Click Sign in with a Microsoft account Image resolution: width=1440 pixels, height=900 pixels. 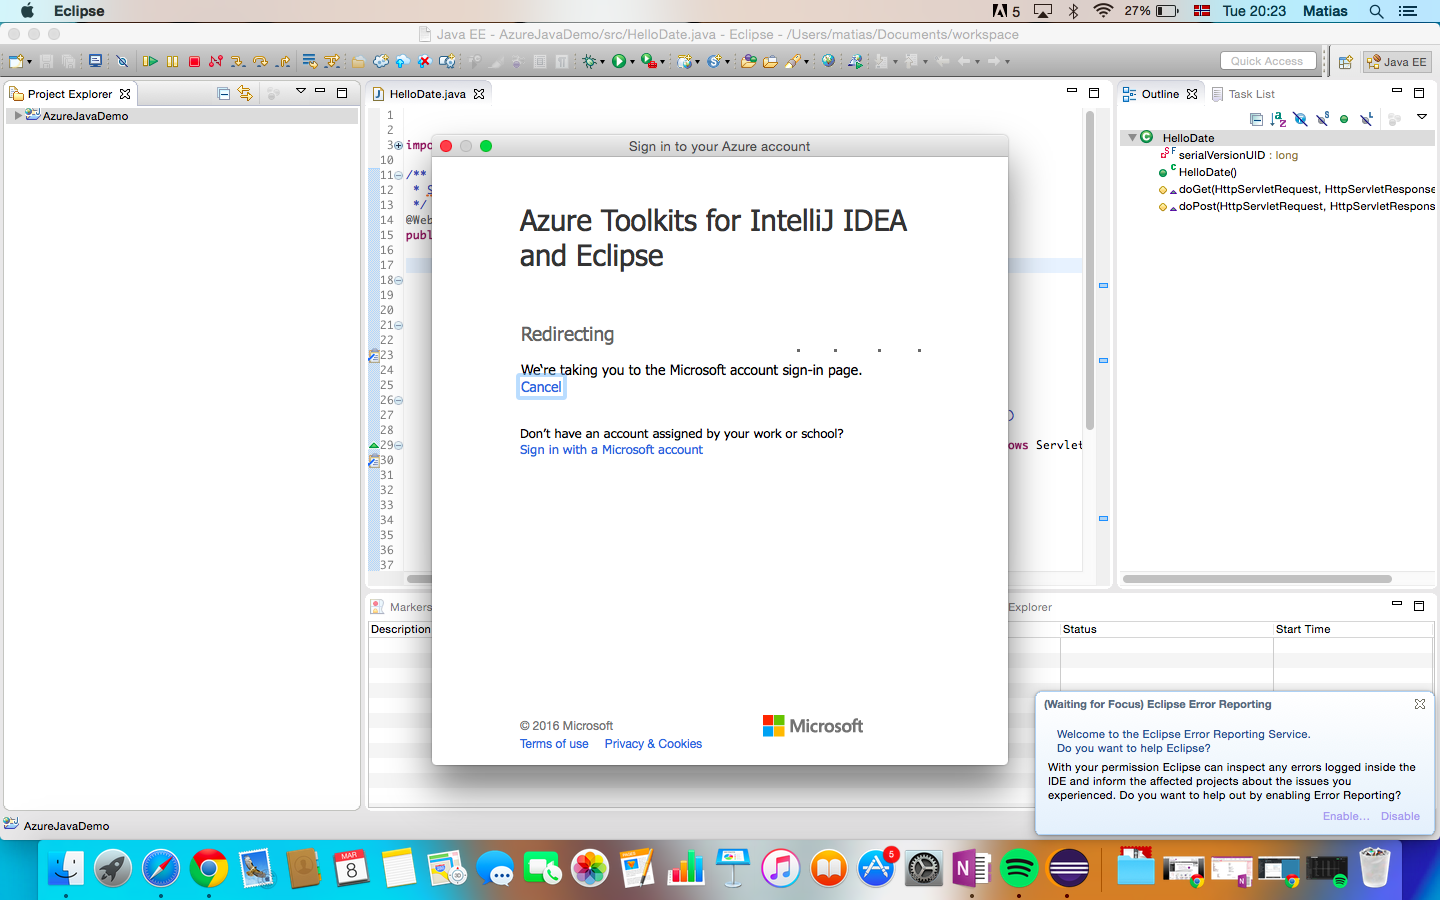[x=611, y=450]
